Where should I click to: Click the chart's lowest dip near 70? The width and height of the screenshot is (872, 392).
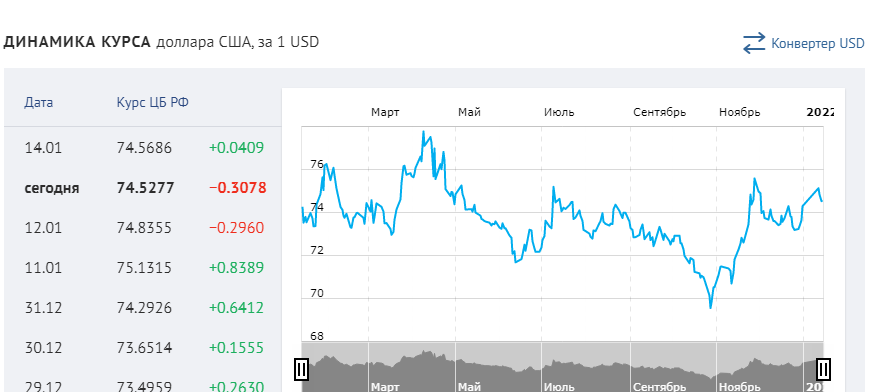pyautogui.click(x=710, y=306)
